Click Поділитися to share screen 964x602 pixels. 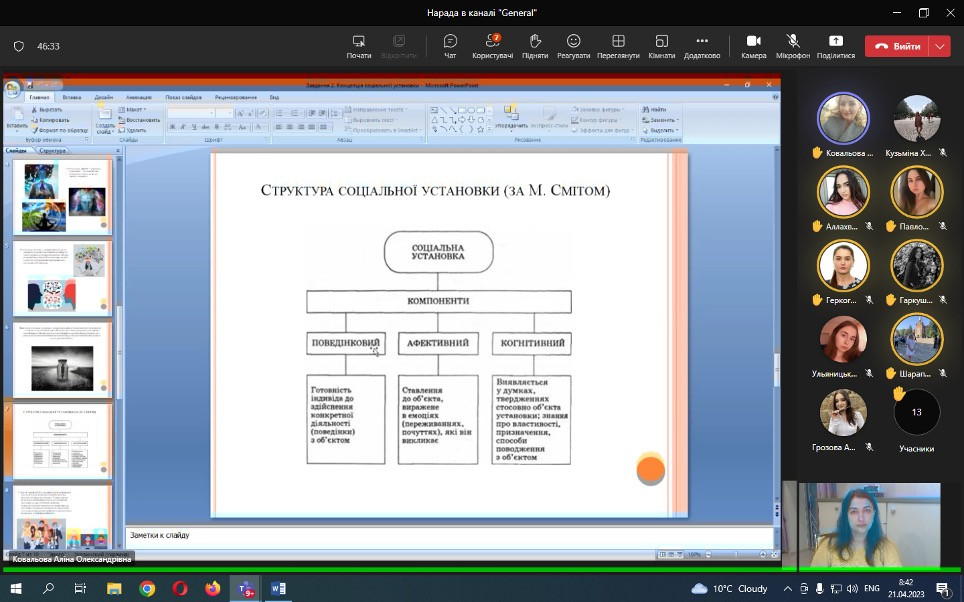pyautogui.click(x=835, y=46)
